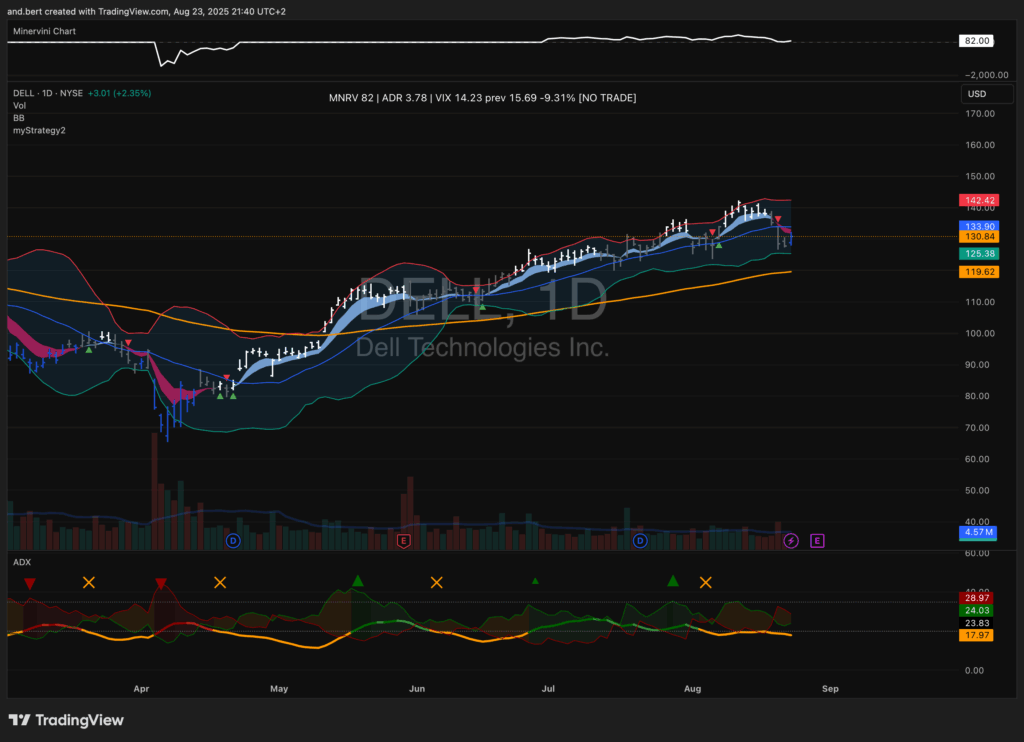This screenshot has height=742, width=1024.
Task: Open the purple earnings E marker at far right
Action: (817, 540)
